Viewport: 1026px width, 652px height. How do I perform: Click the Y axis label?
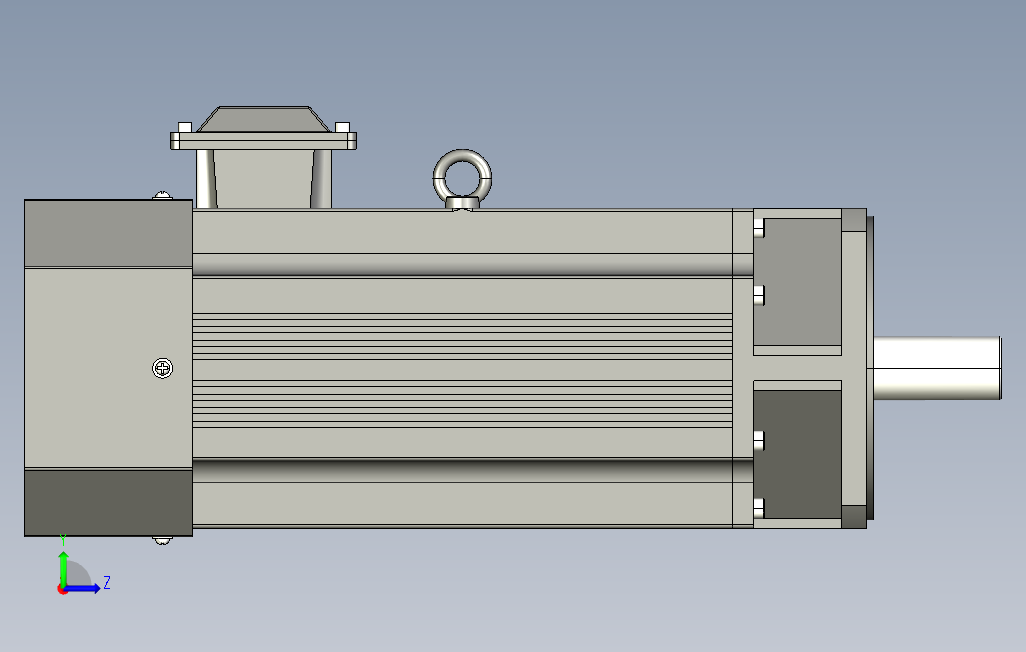[x=63, y=539]
